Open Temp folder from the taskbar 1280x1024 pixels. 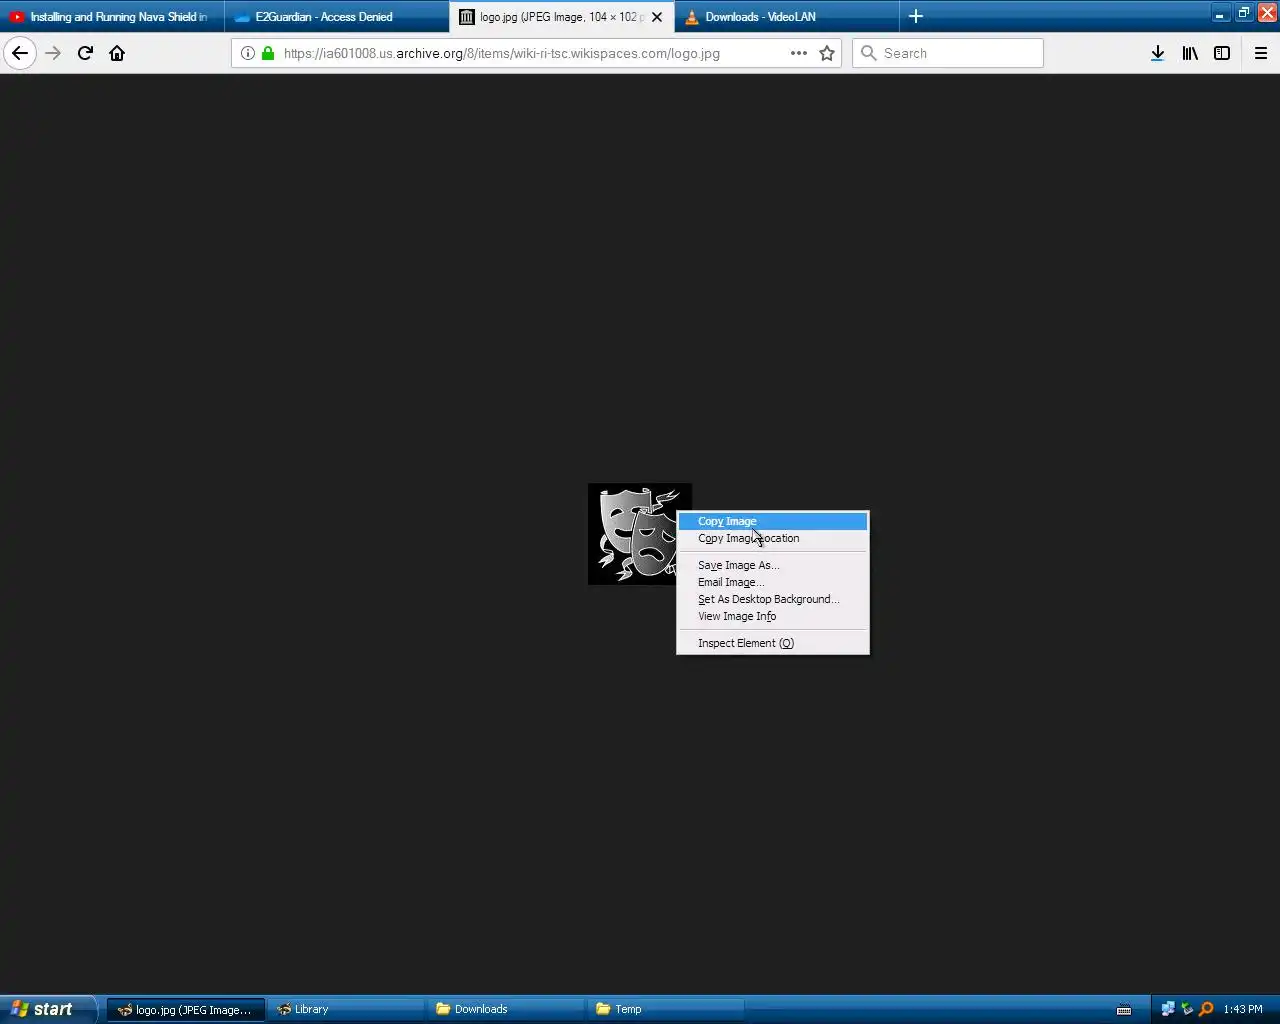pyautogui.click(x=665, y=1009)
